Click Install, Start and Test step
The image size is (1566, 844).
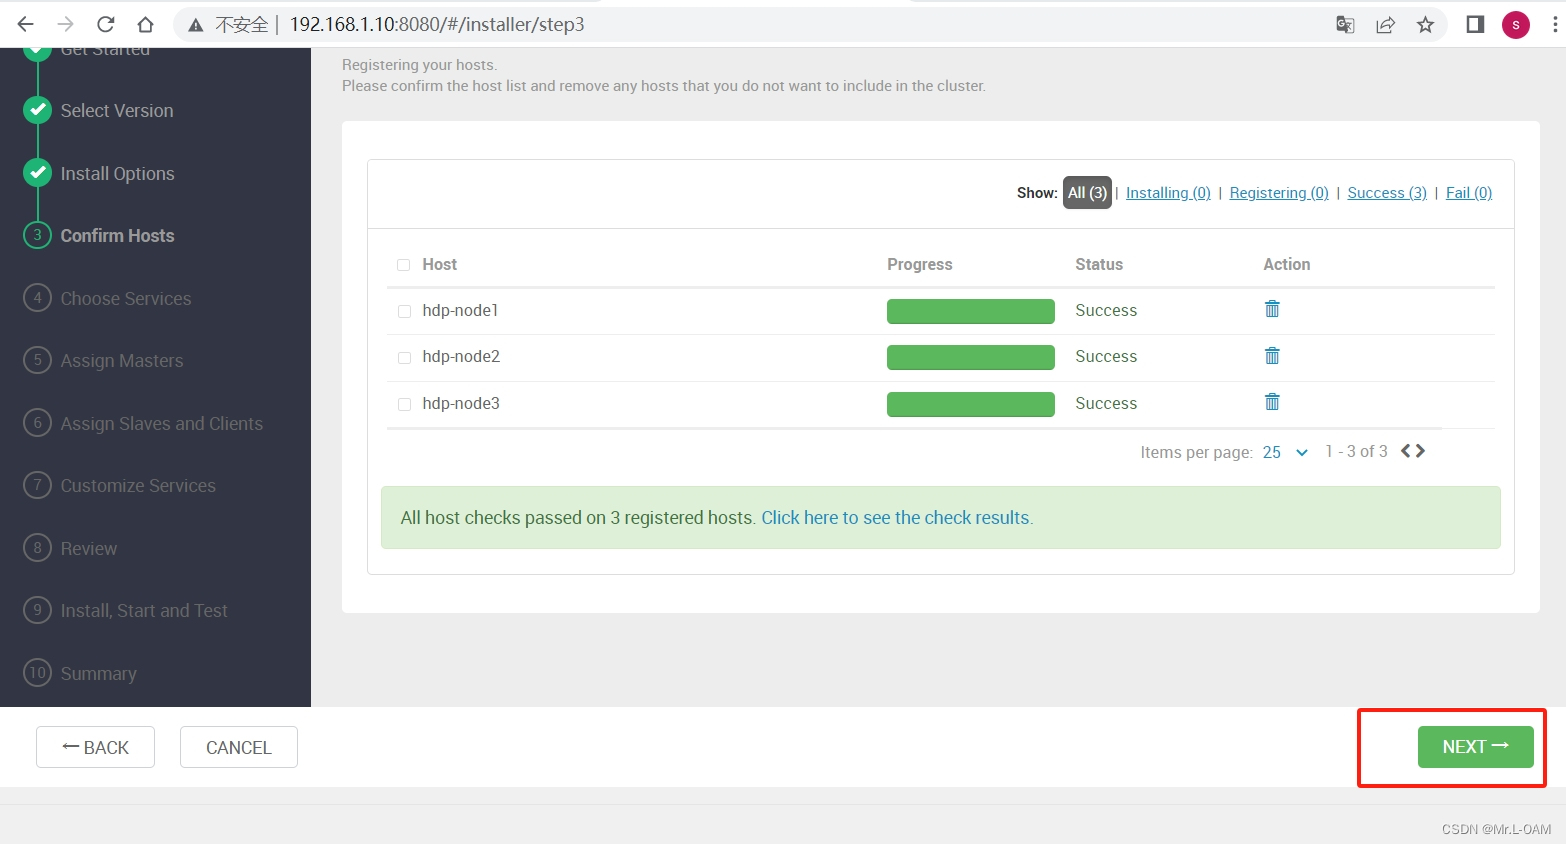point(144,611)
